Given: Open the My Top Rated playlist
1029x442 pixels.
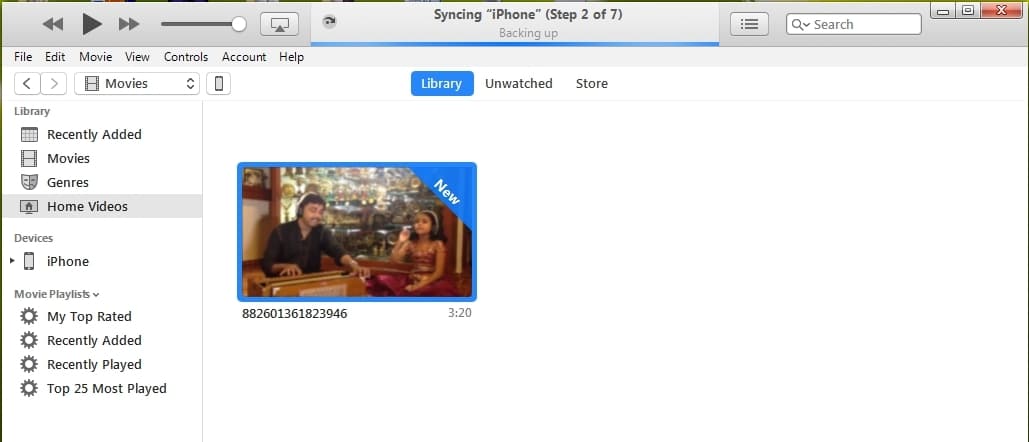Looking at the screenshot, I should (102, 316).
